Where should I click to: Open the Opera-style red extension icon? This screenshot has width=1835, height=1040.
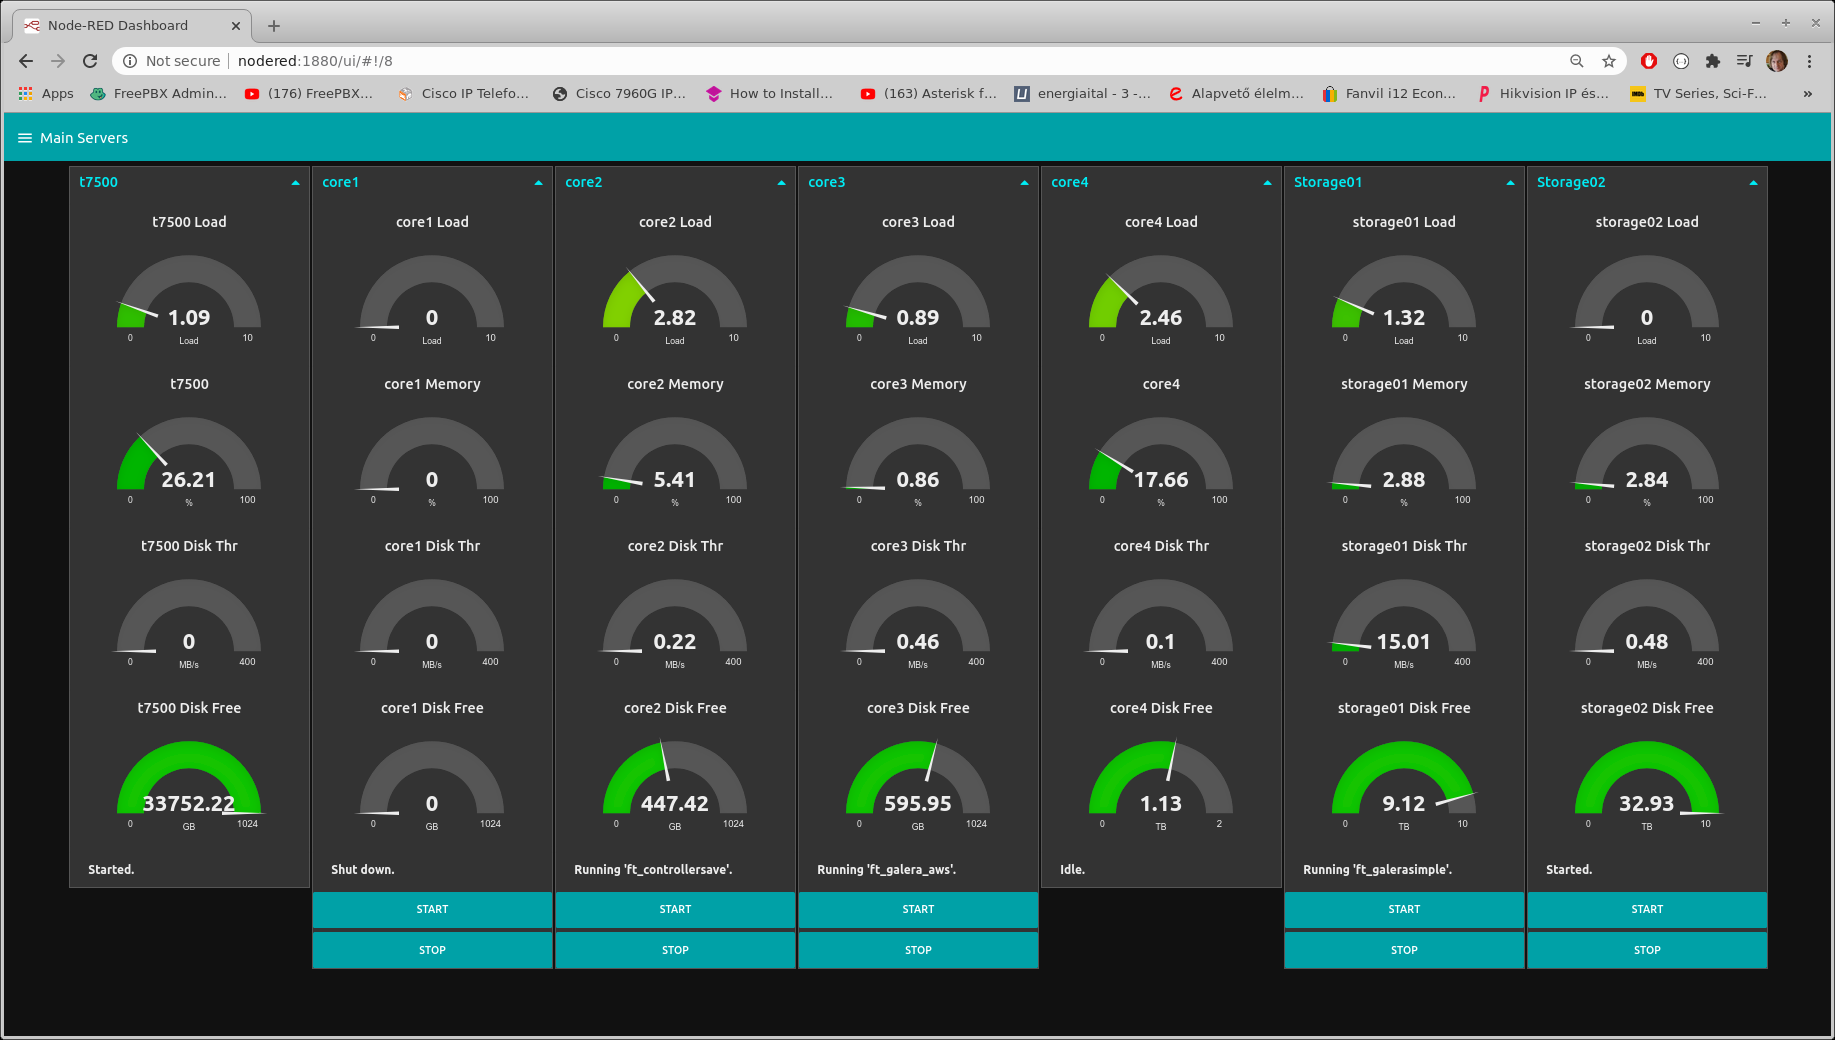coord(1649,61)
